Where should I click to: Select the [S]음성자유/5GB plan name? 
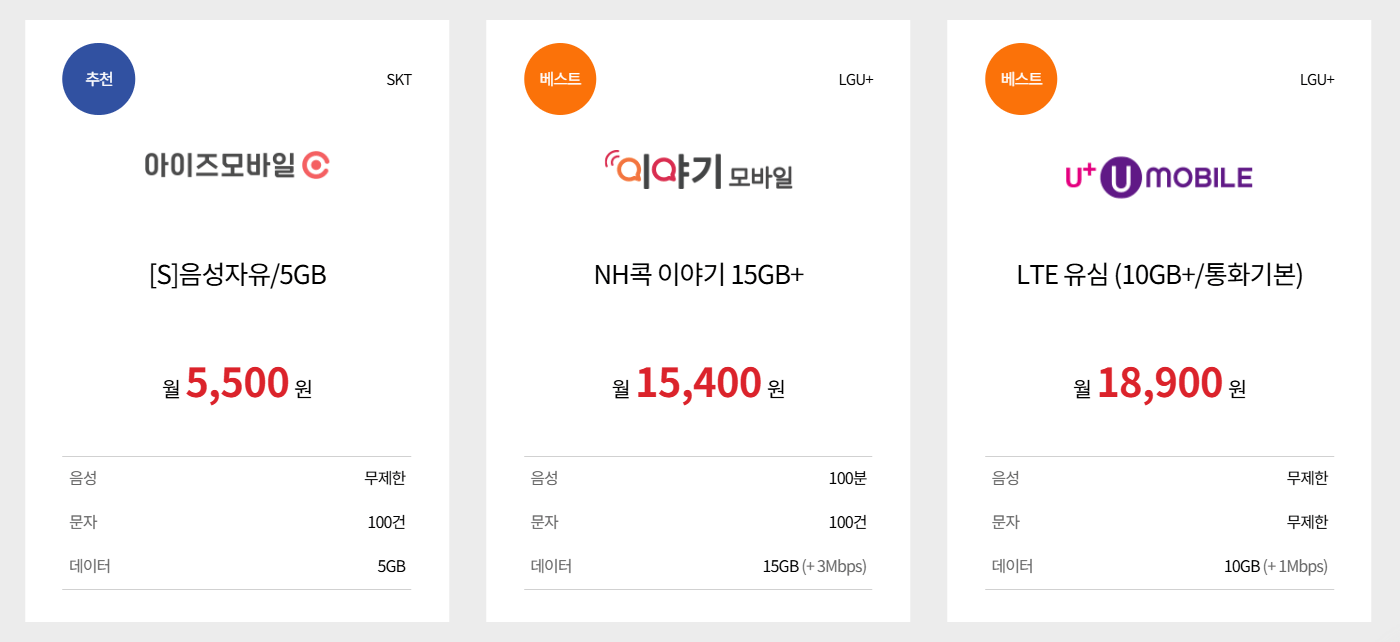pyautogui.click(x=236, y=274)
